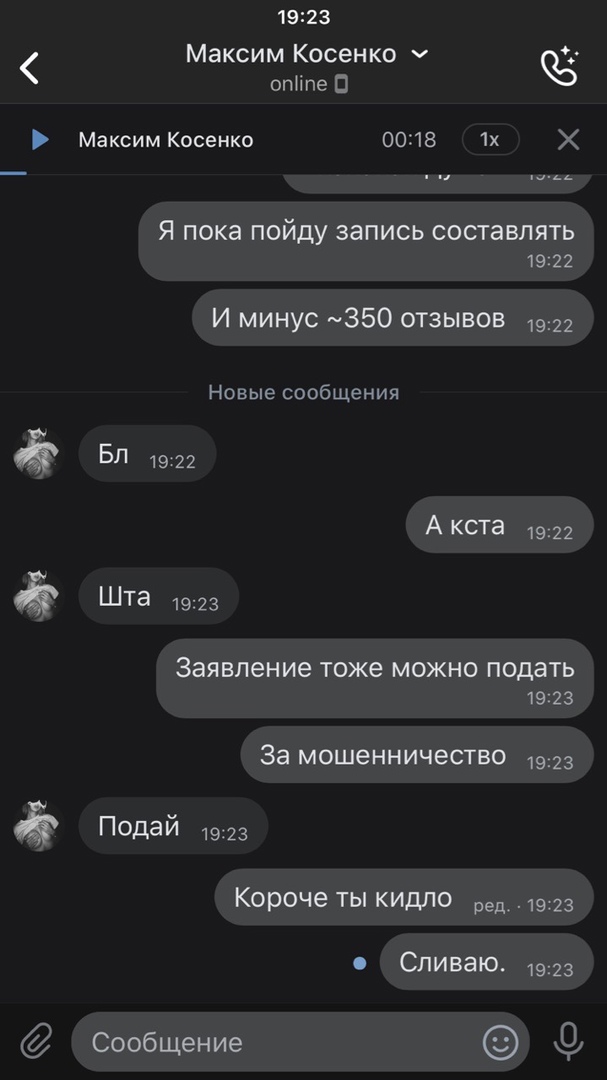Select the Сливаю. message bubble
Image resolution: width=607 pixels, height=1080 pixels.
click(x=486, y=962)
